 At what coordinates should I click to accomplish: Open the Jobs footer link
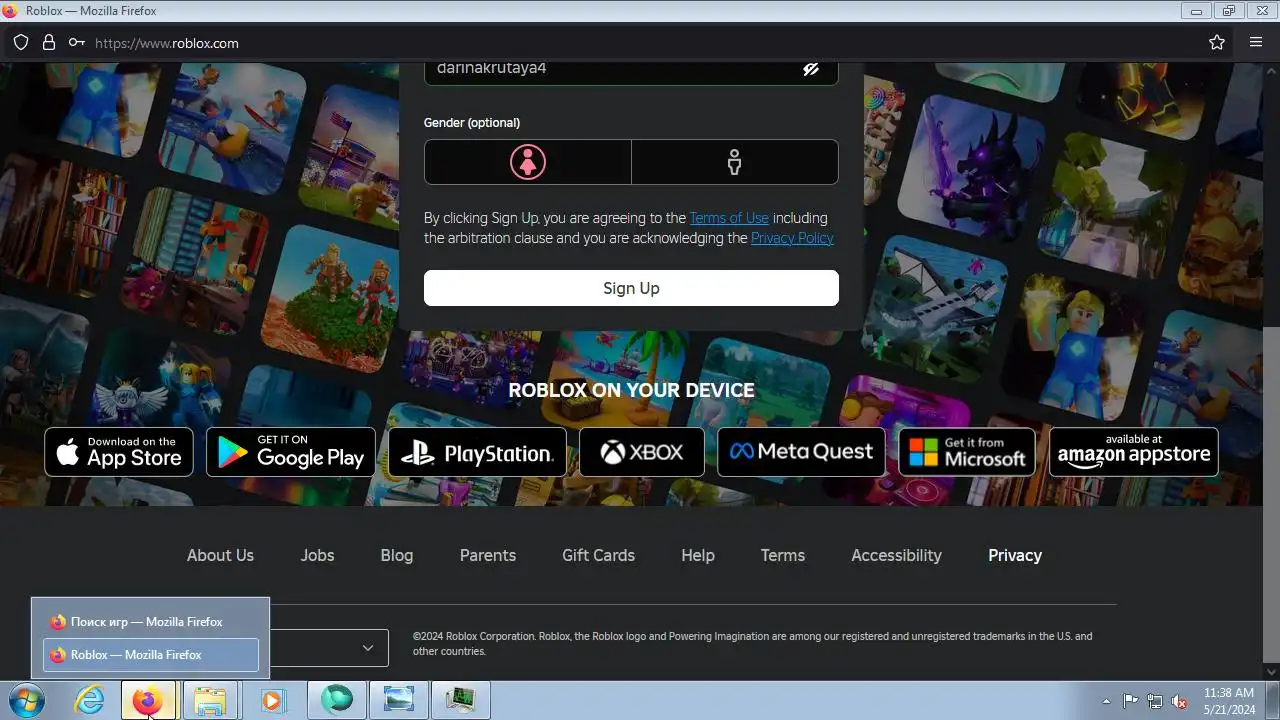(x=318, y=555)
